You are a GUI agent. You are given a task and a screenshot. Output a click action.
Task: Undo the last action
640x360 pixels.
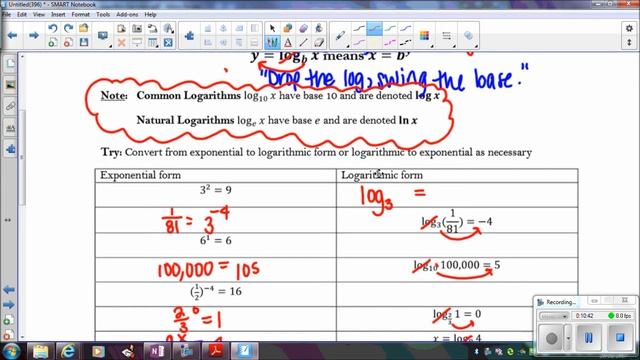(53, 28)
